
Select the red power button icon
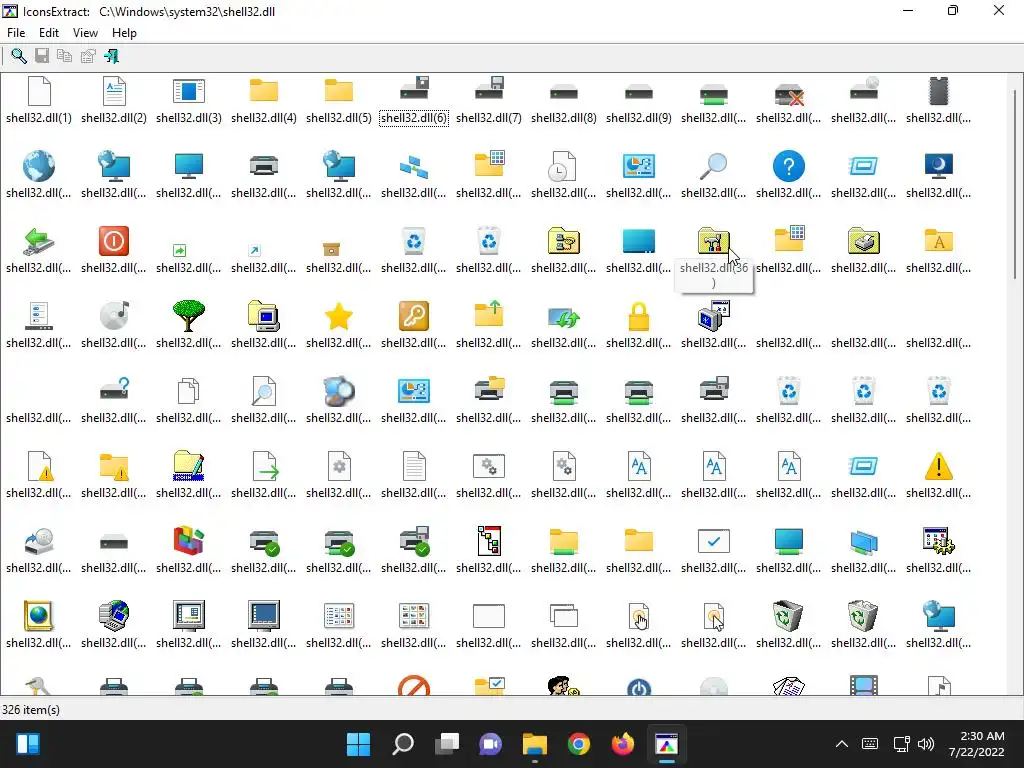(x=114, y=241)
